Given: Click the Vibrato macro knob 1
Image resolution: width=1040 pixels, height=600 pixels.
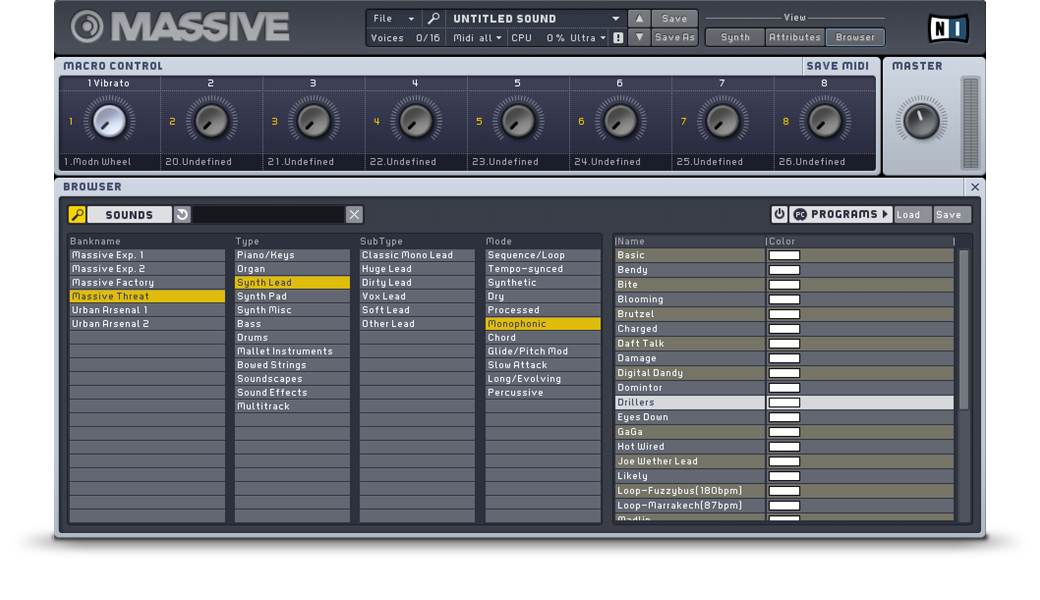Looking at the screenshot, I should 109,121.
